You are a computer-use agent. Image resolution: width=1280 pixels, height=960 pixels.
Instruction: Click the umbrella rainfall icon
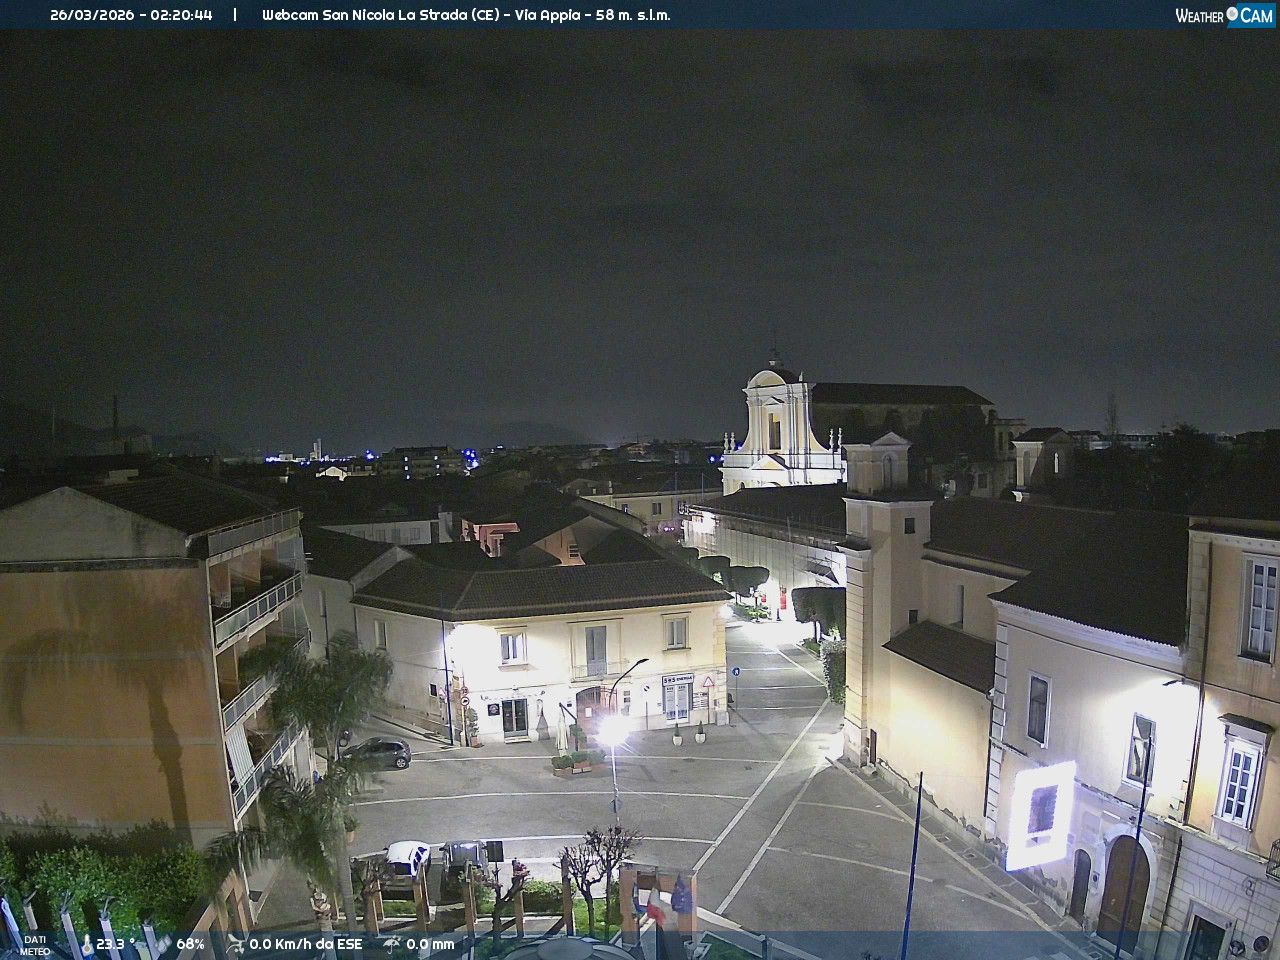coord(392,944)
